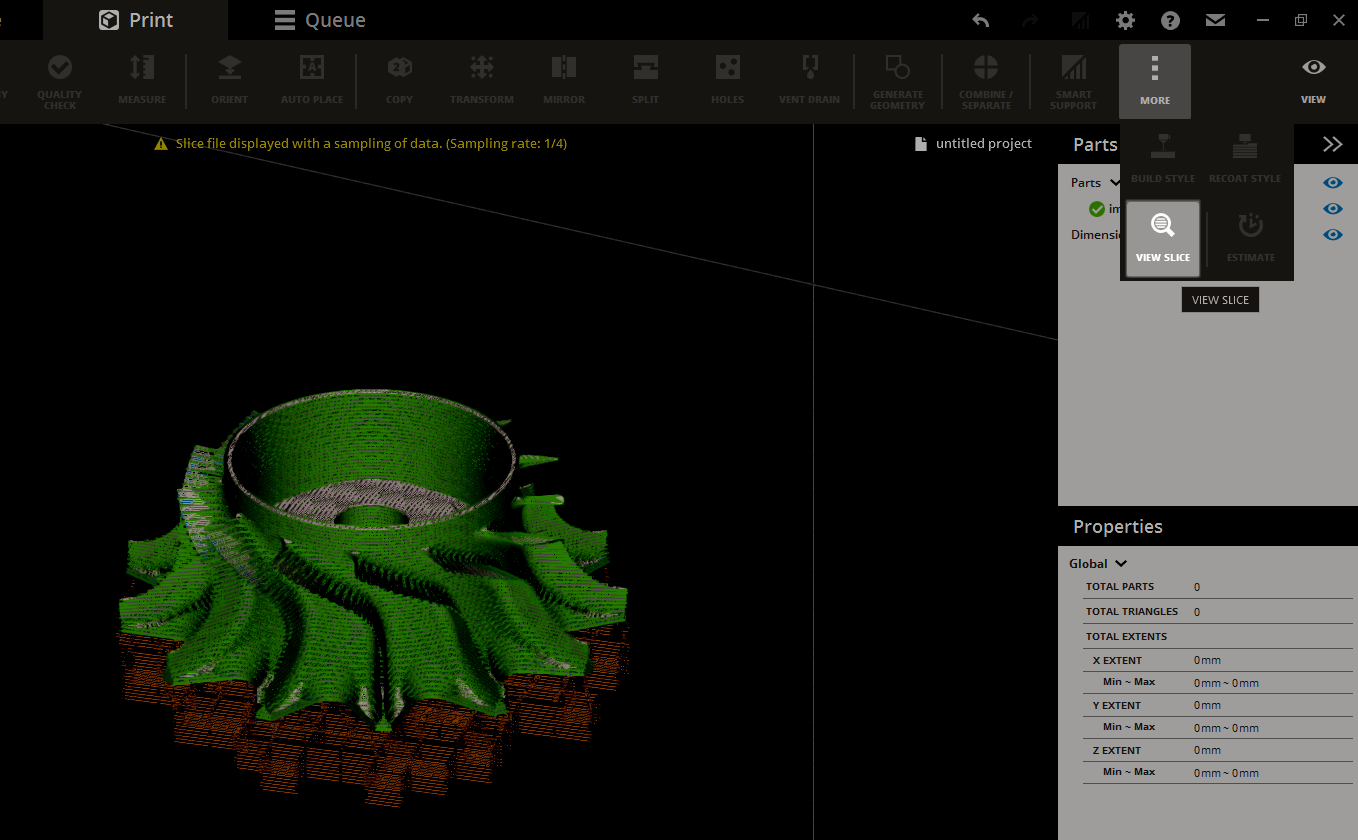Activate the Auto Place tool
Screen dimensions: 1358x840
tap(311, 80)
